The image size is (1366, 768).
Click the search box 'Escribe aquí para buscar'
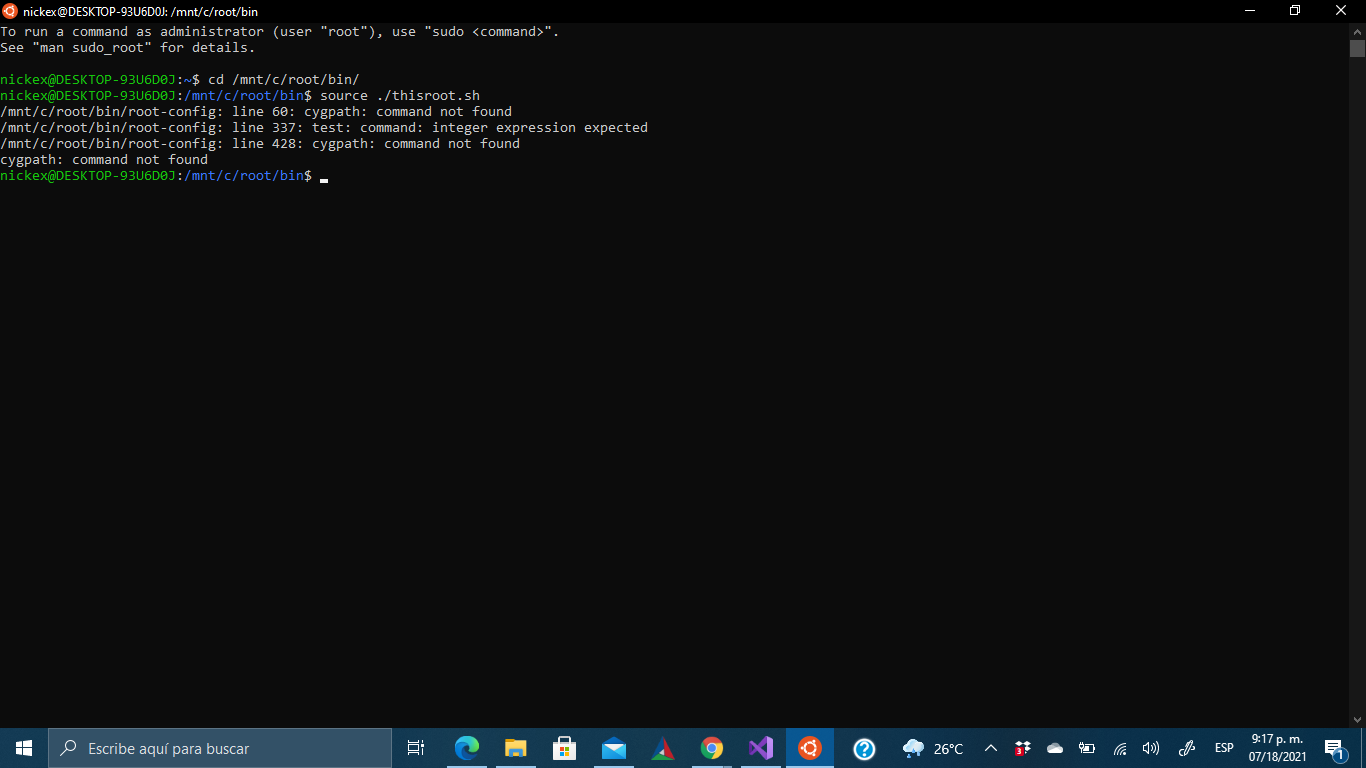click(x=220, y=748)
